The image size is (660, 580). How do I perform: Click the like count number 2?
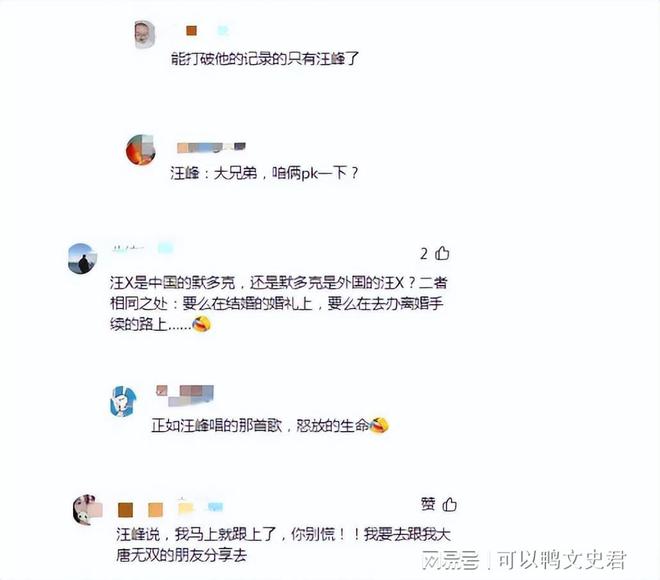[424, 254]
